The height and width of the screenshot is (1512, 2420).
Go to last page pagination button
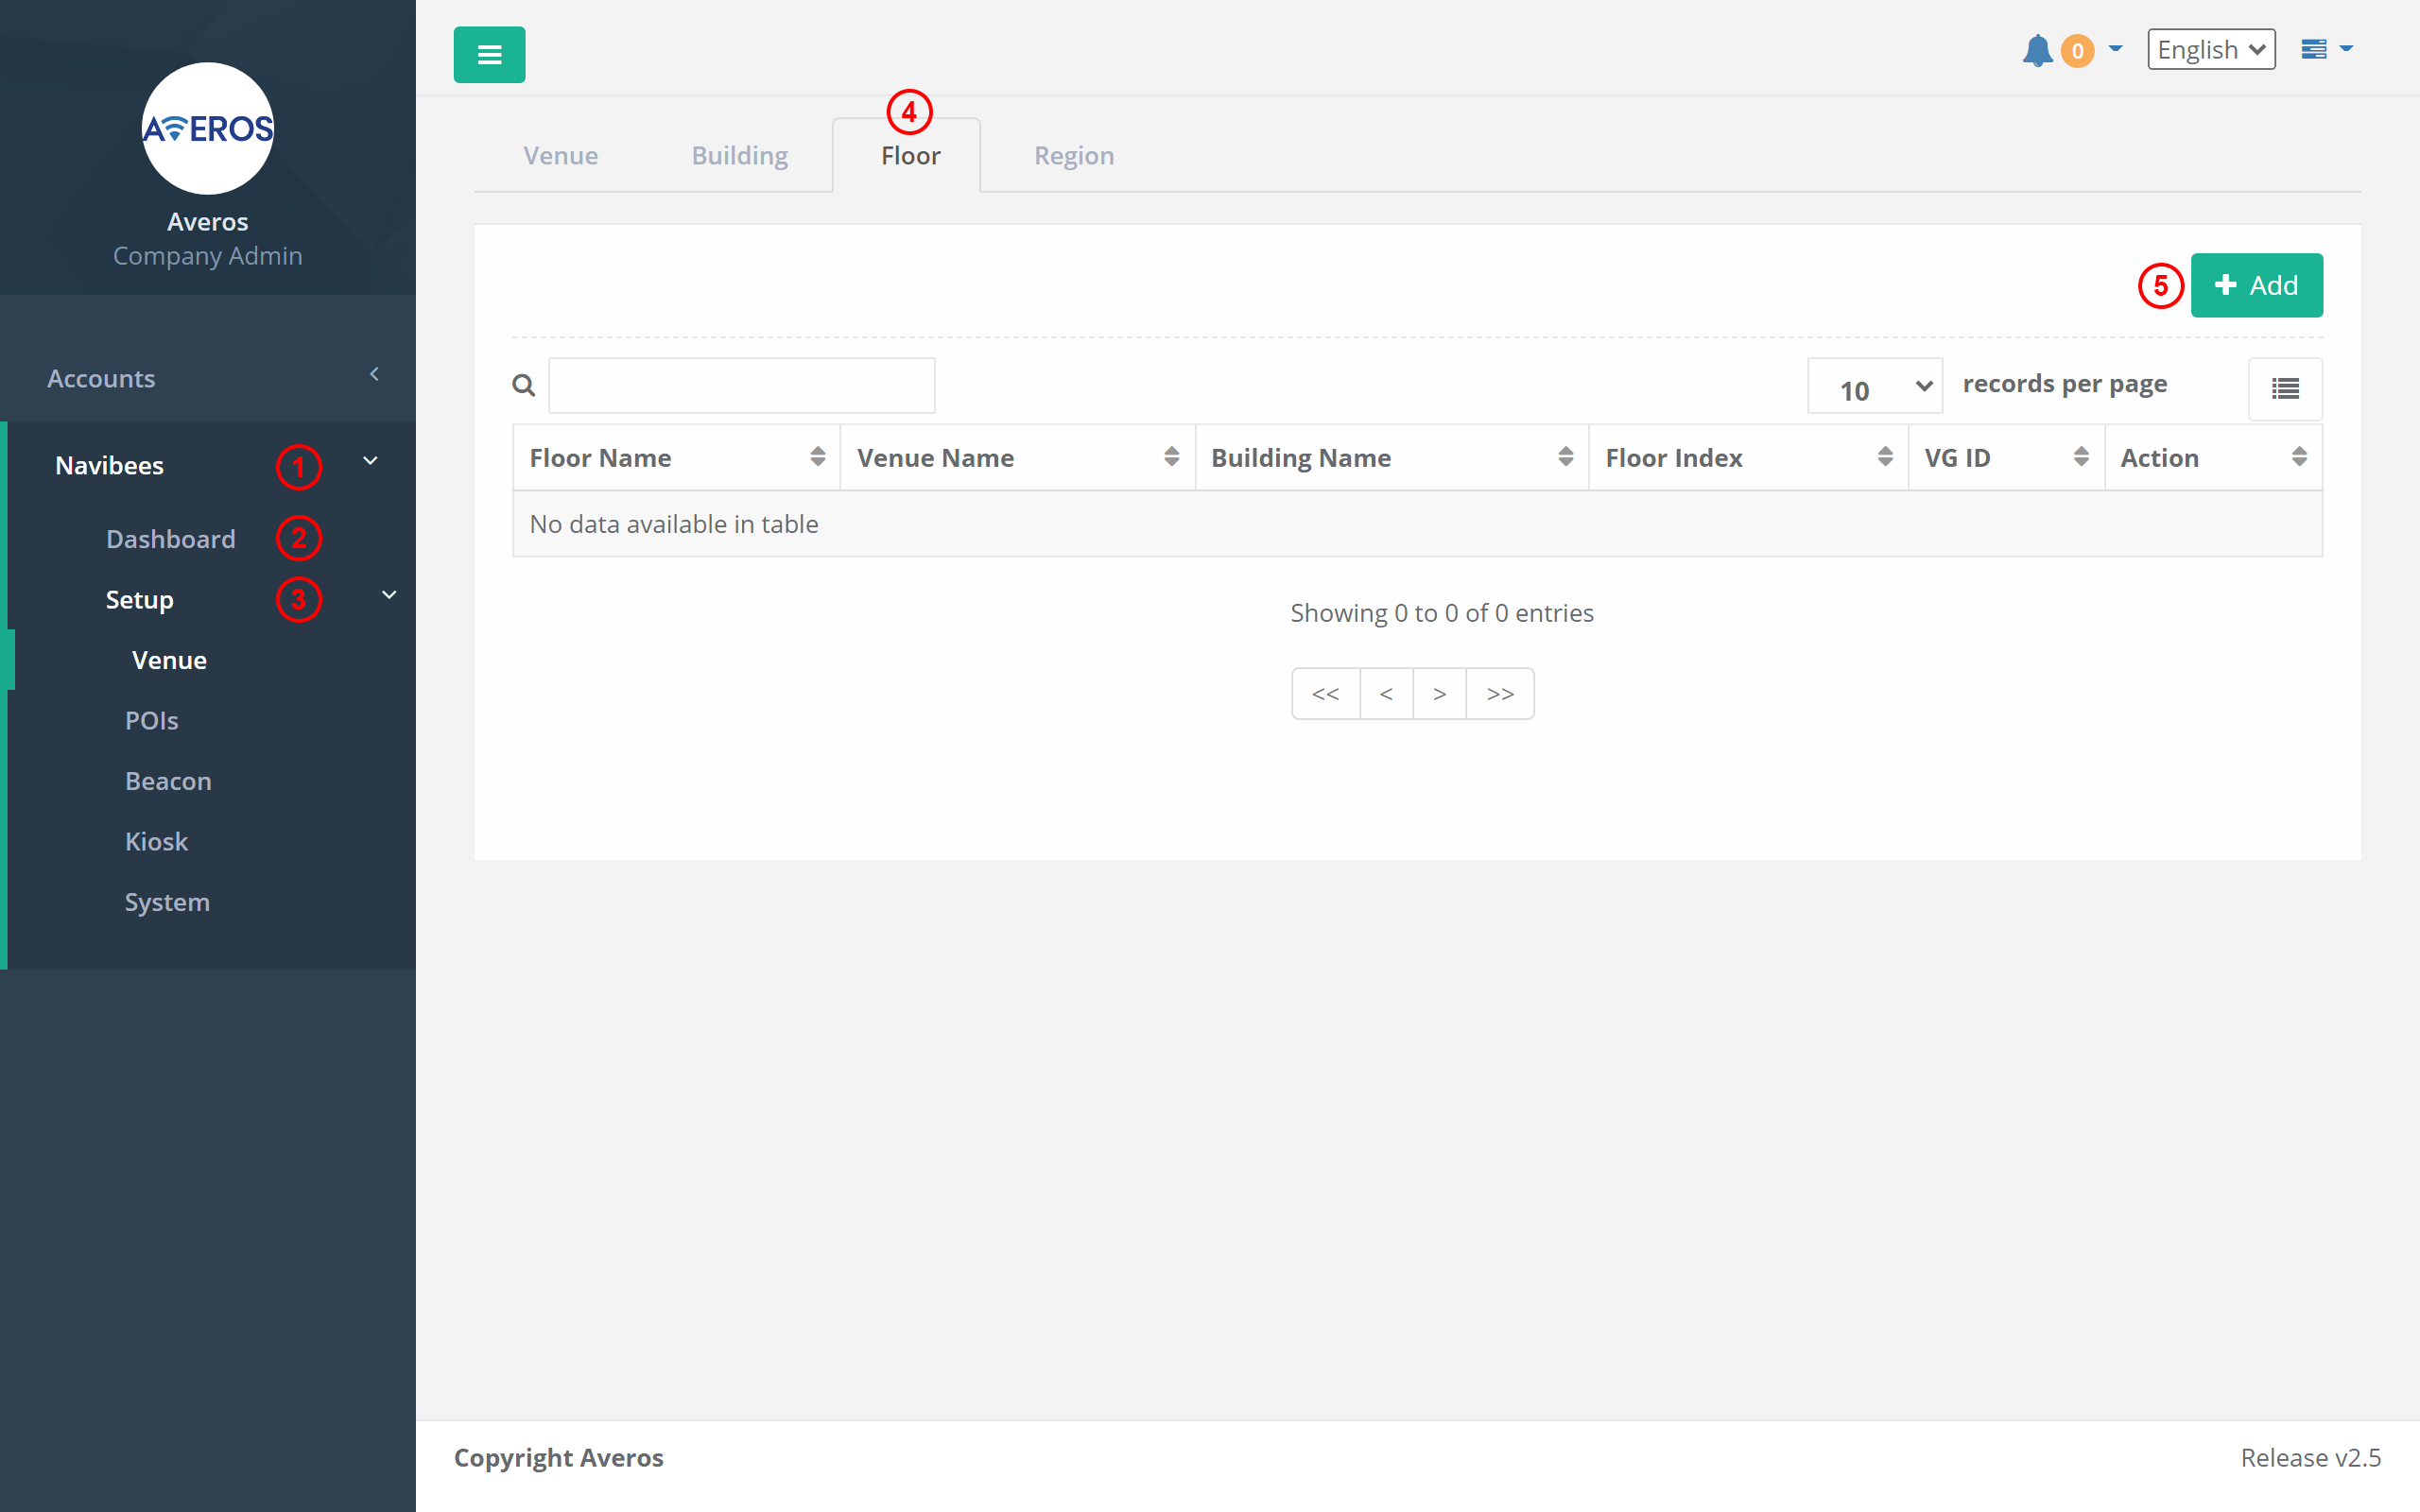(x=1499, y=693)
